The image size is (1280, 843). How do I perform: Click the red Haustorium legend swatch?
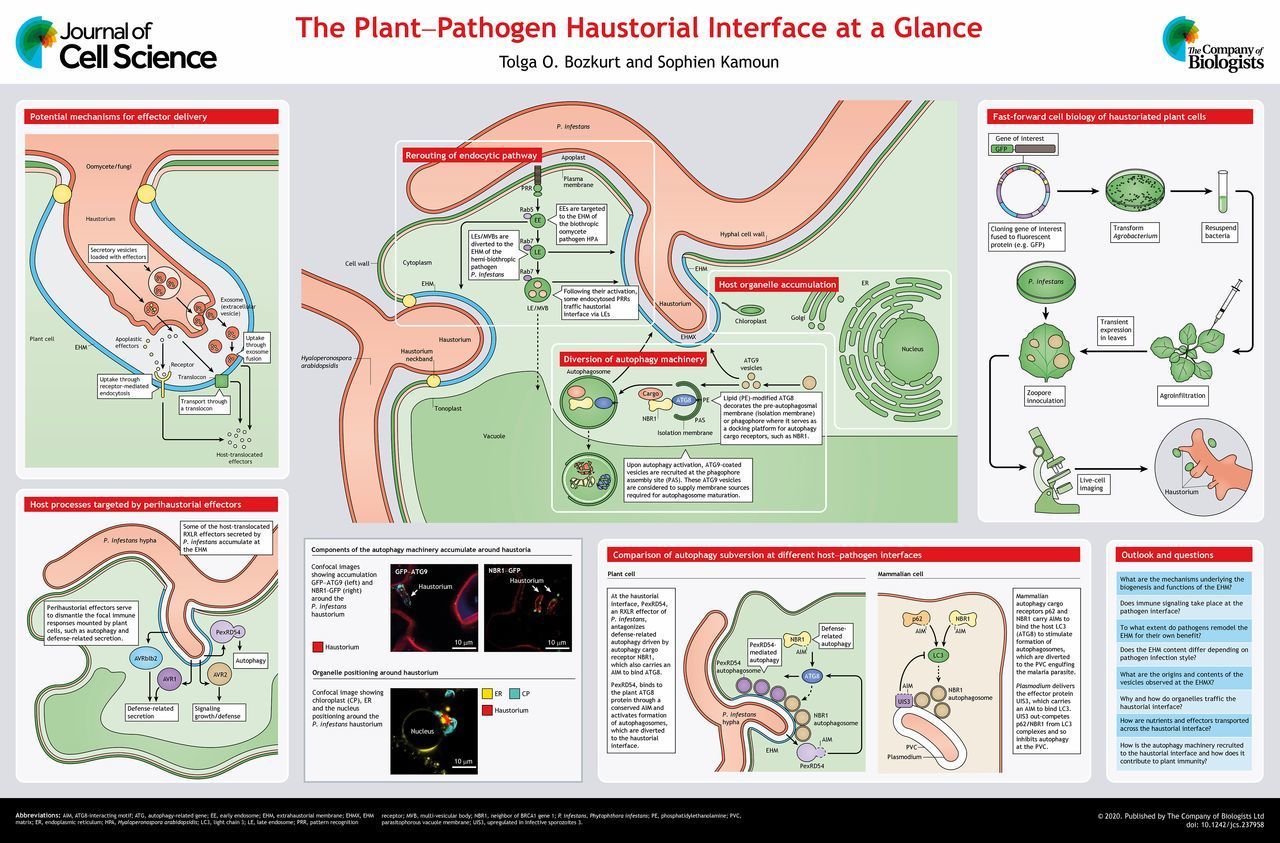(317, 647)
